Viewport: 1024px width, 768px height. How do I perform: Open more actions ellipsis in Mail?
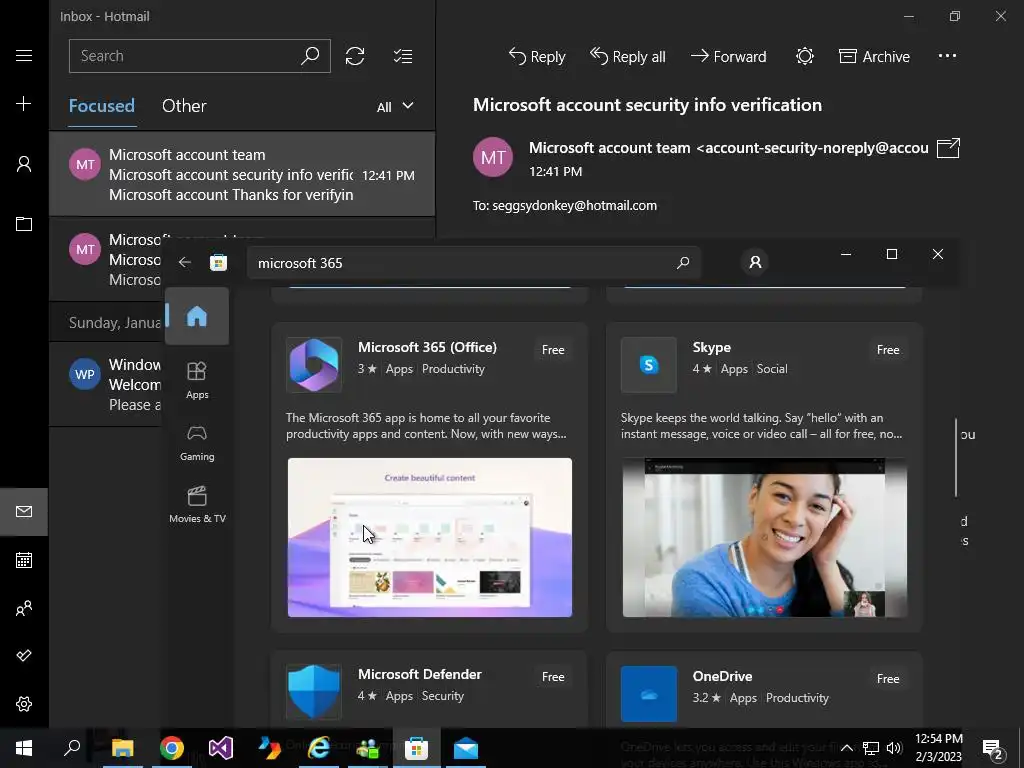click(947, 56)
